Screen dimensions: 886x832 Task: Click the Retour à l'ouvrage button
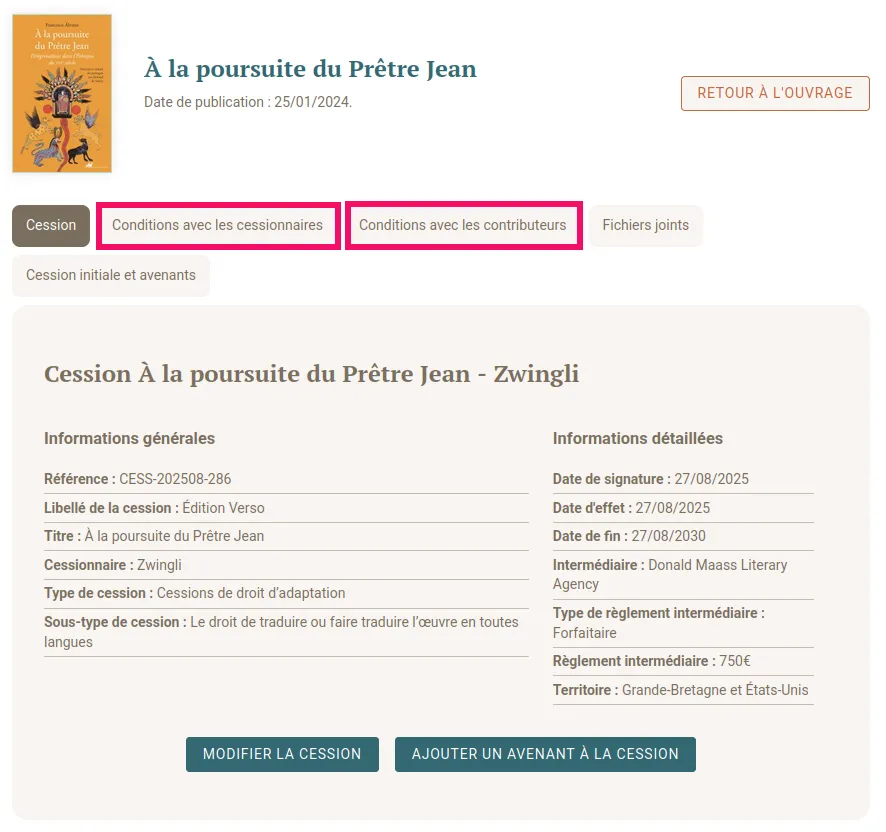[775, 93]
